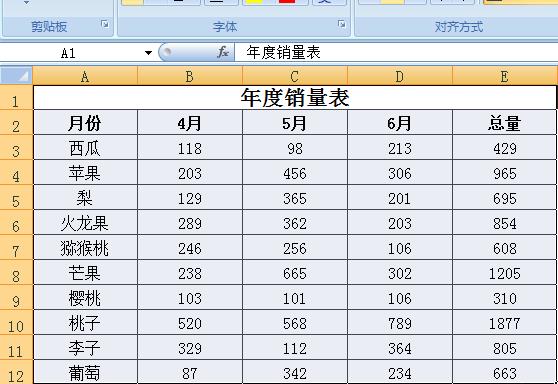The width and height of the screenshot is (558, 384).
Task: Select row 1 header
Action: [x=16, y=98]
